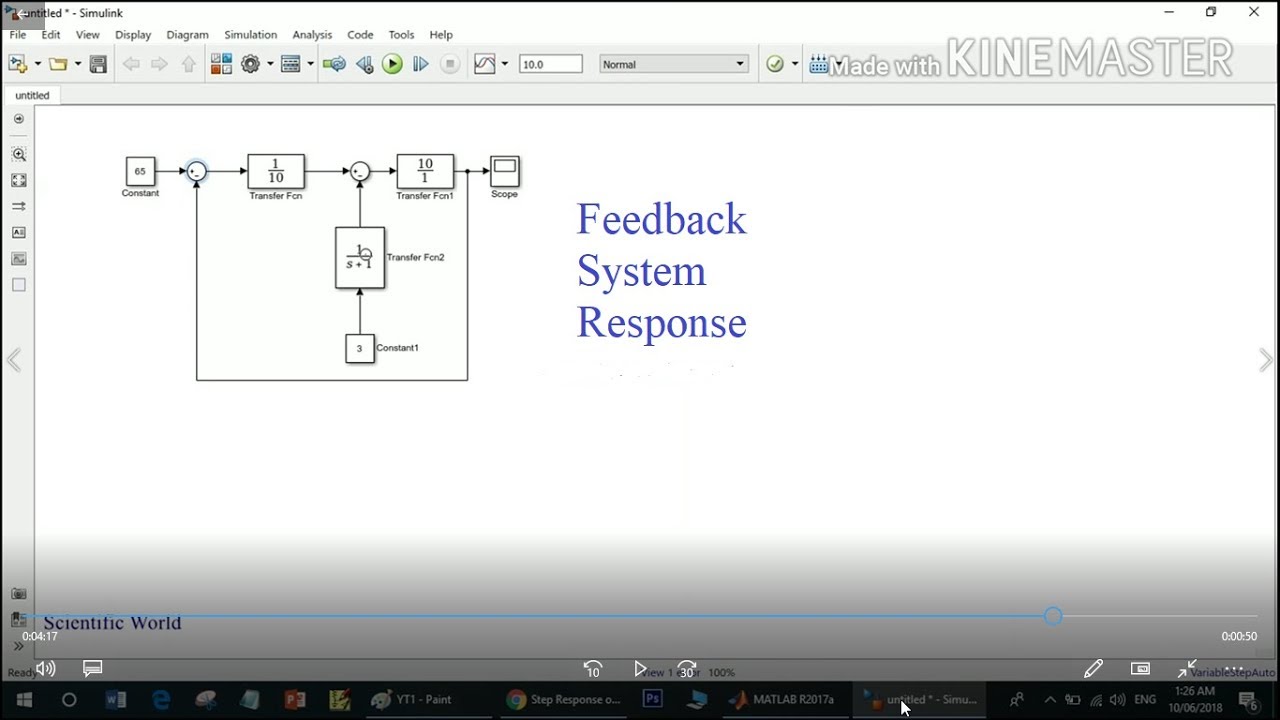Click the Back navigation arrow

pyautogui.click(x=131, y=64)
